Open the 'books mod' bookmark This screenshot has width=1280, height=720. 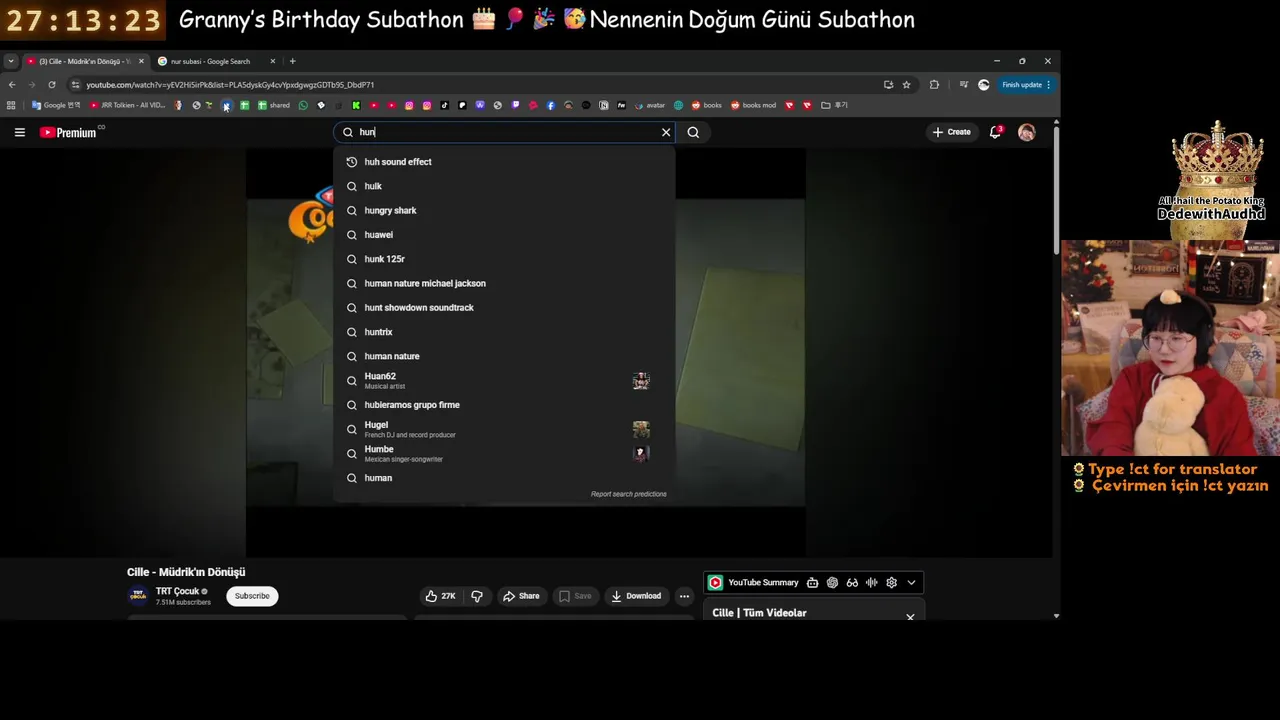[x=753, y=105]
